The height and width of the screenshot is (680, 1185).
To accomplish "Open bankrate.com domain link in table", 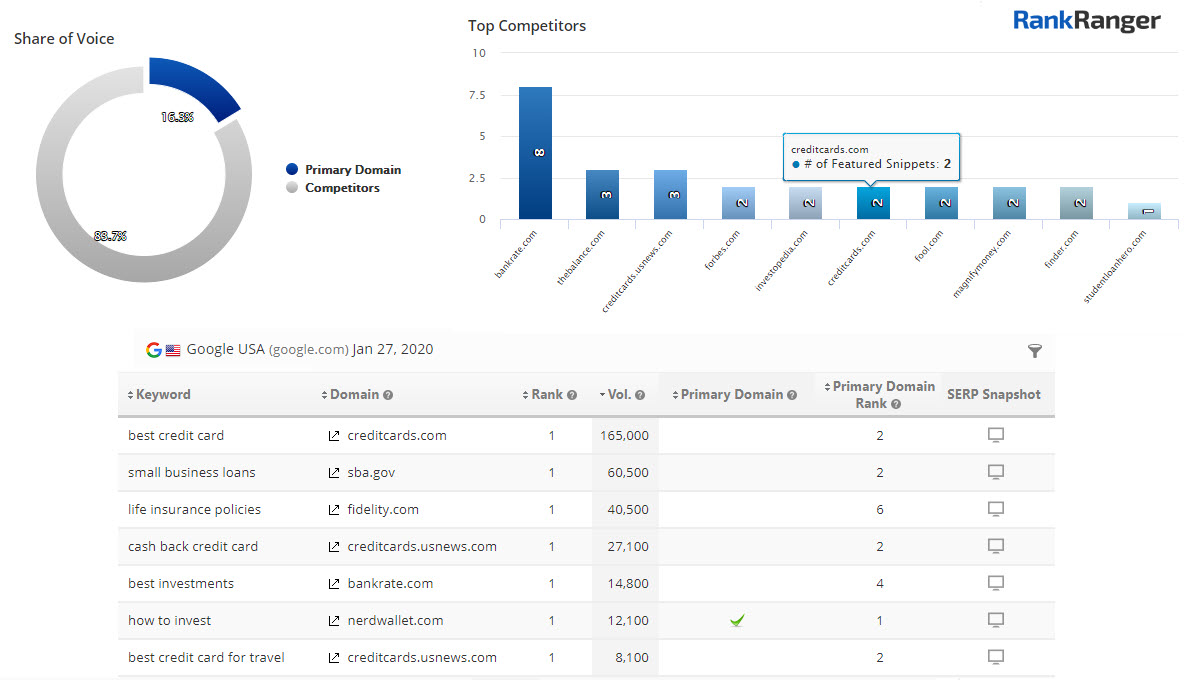I will click(x=389, y=583).
